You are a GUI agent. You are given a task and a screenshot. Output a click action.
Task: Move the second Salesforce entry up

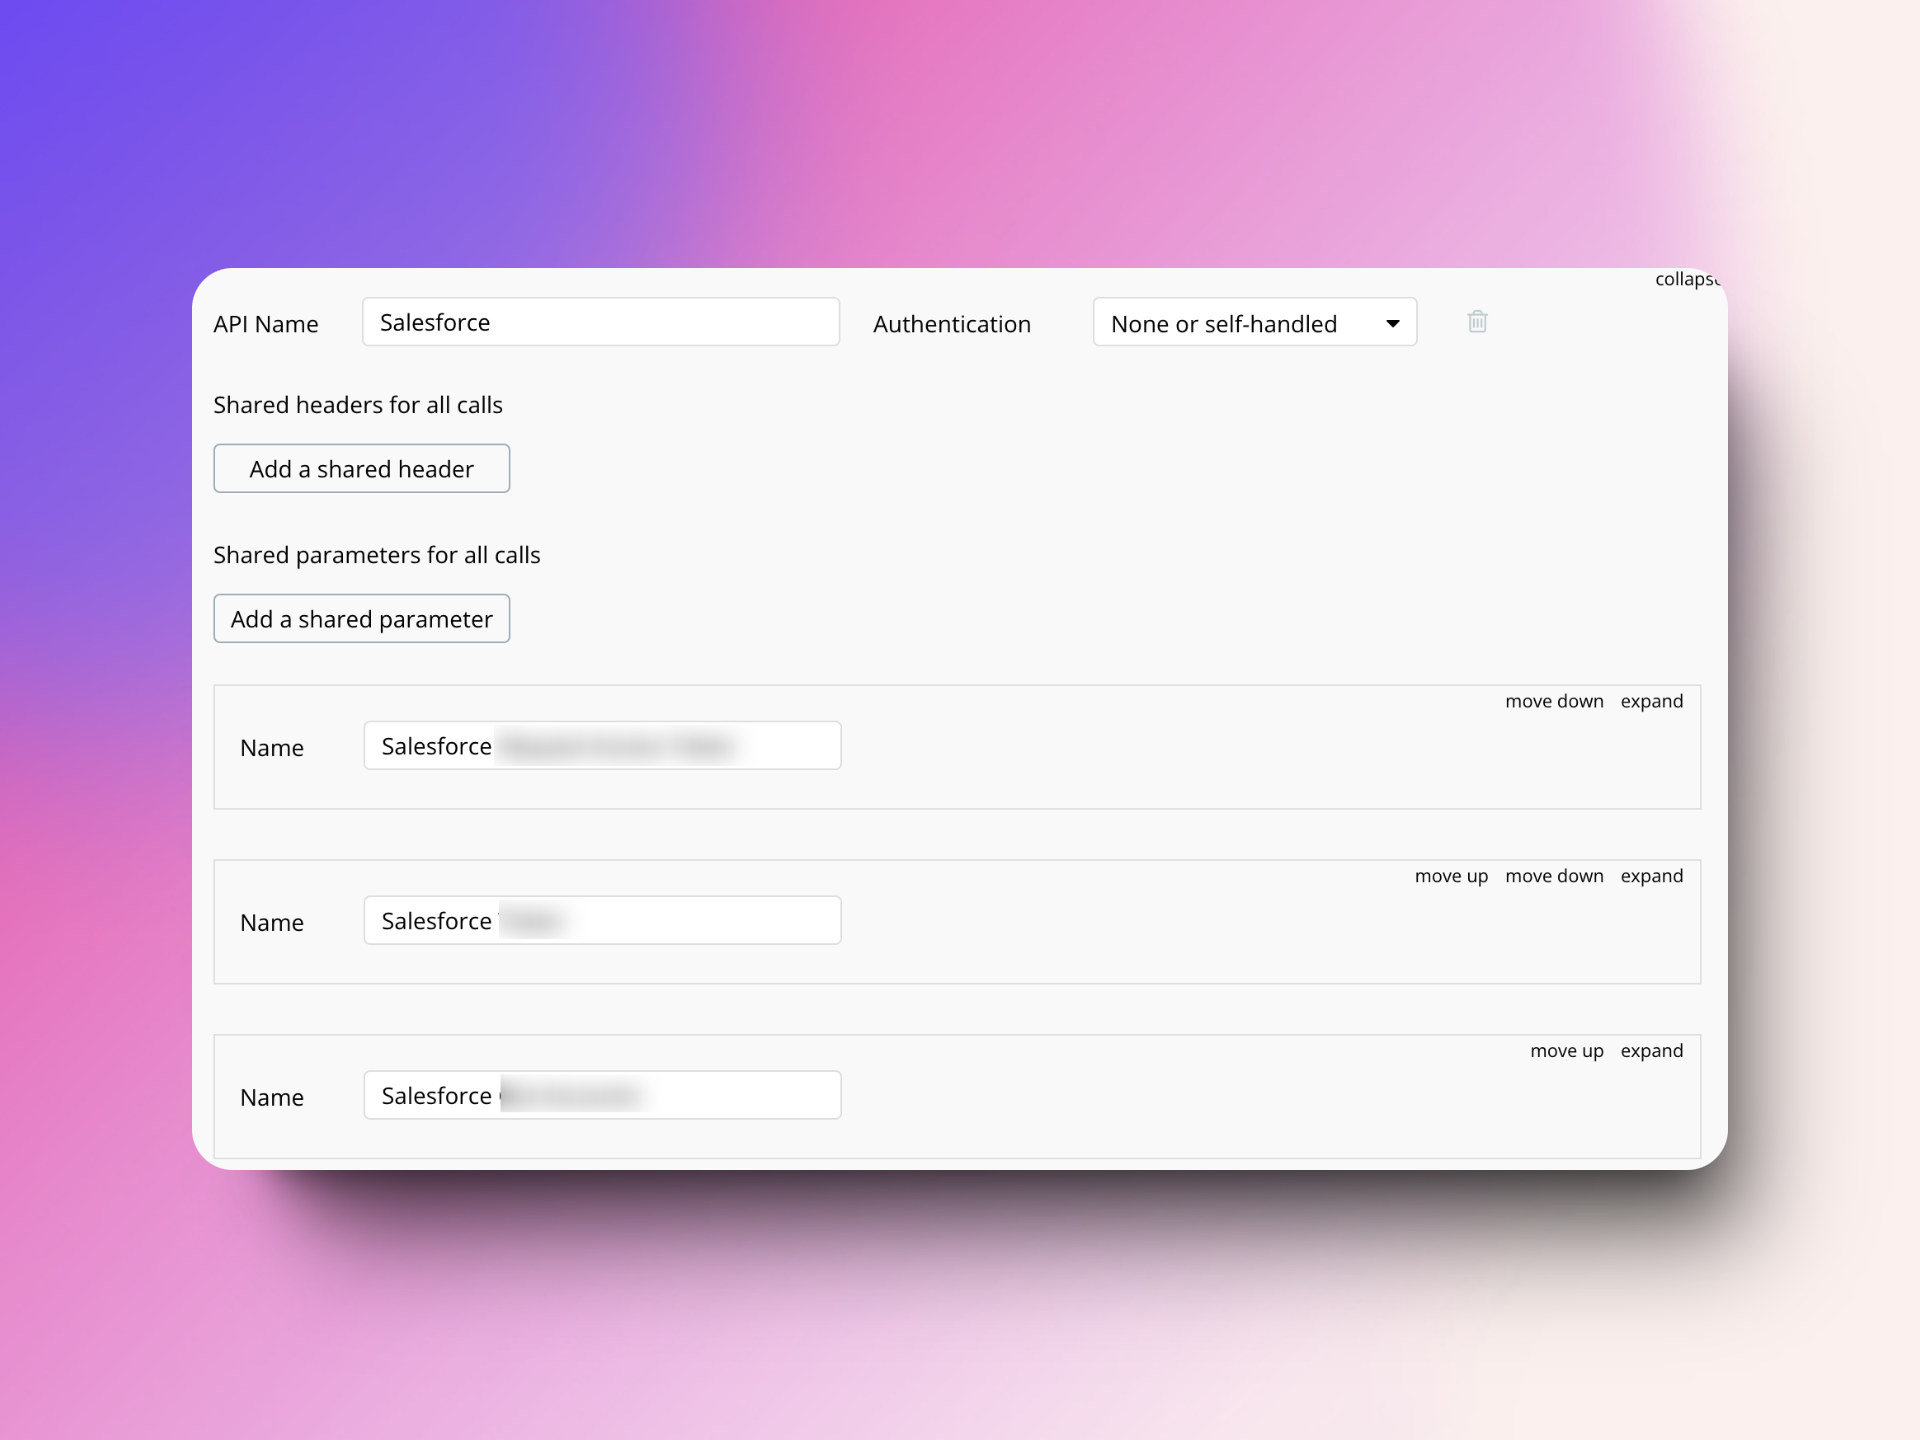pyautogui.click(x=1445, y=874)
